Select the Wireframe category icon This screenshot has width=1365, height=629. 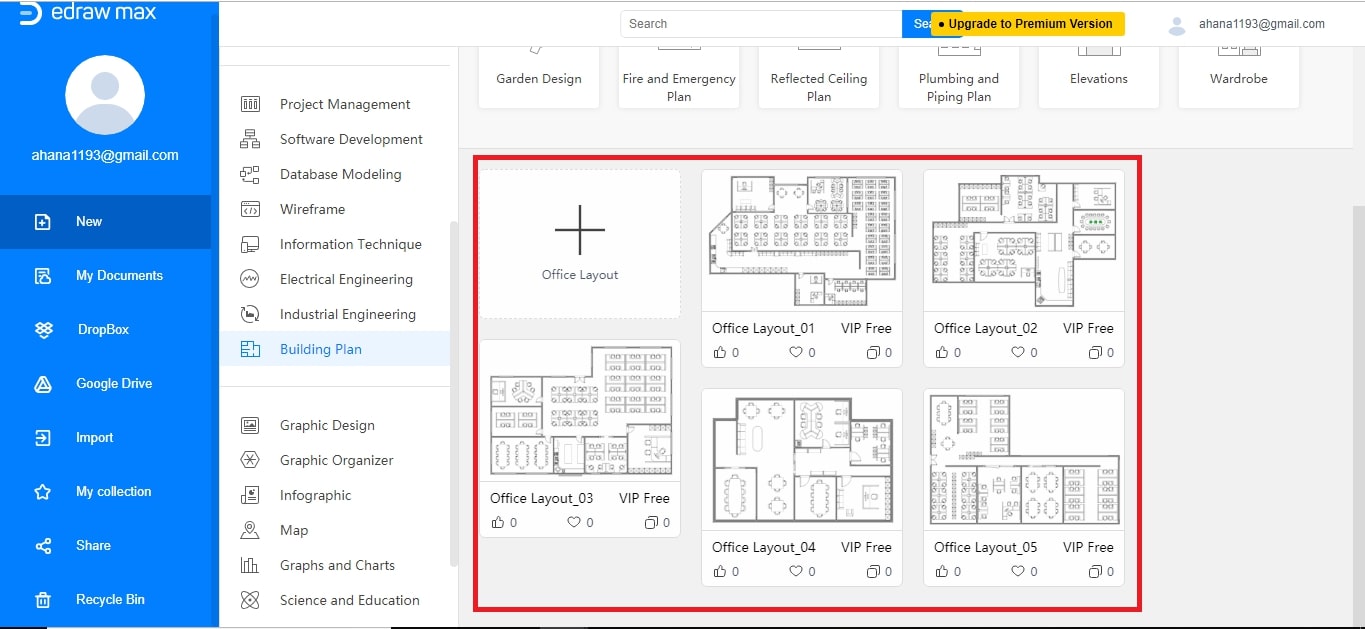tap(249, 209)
